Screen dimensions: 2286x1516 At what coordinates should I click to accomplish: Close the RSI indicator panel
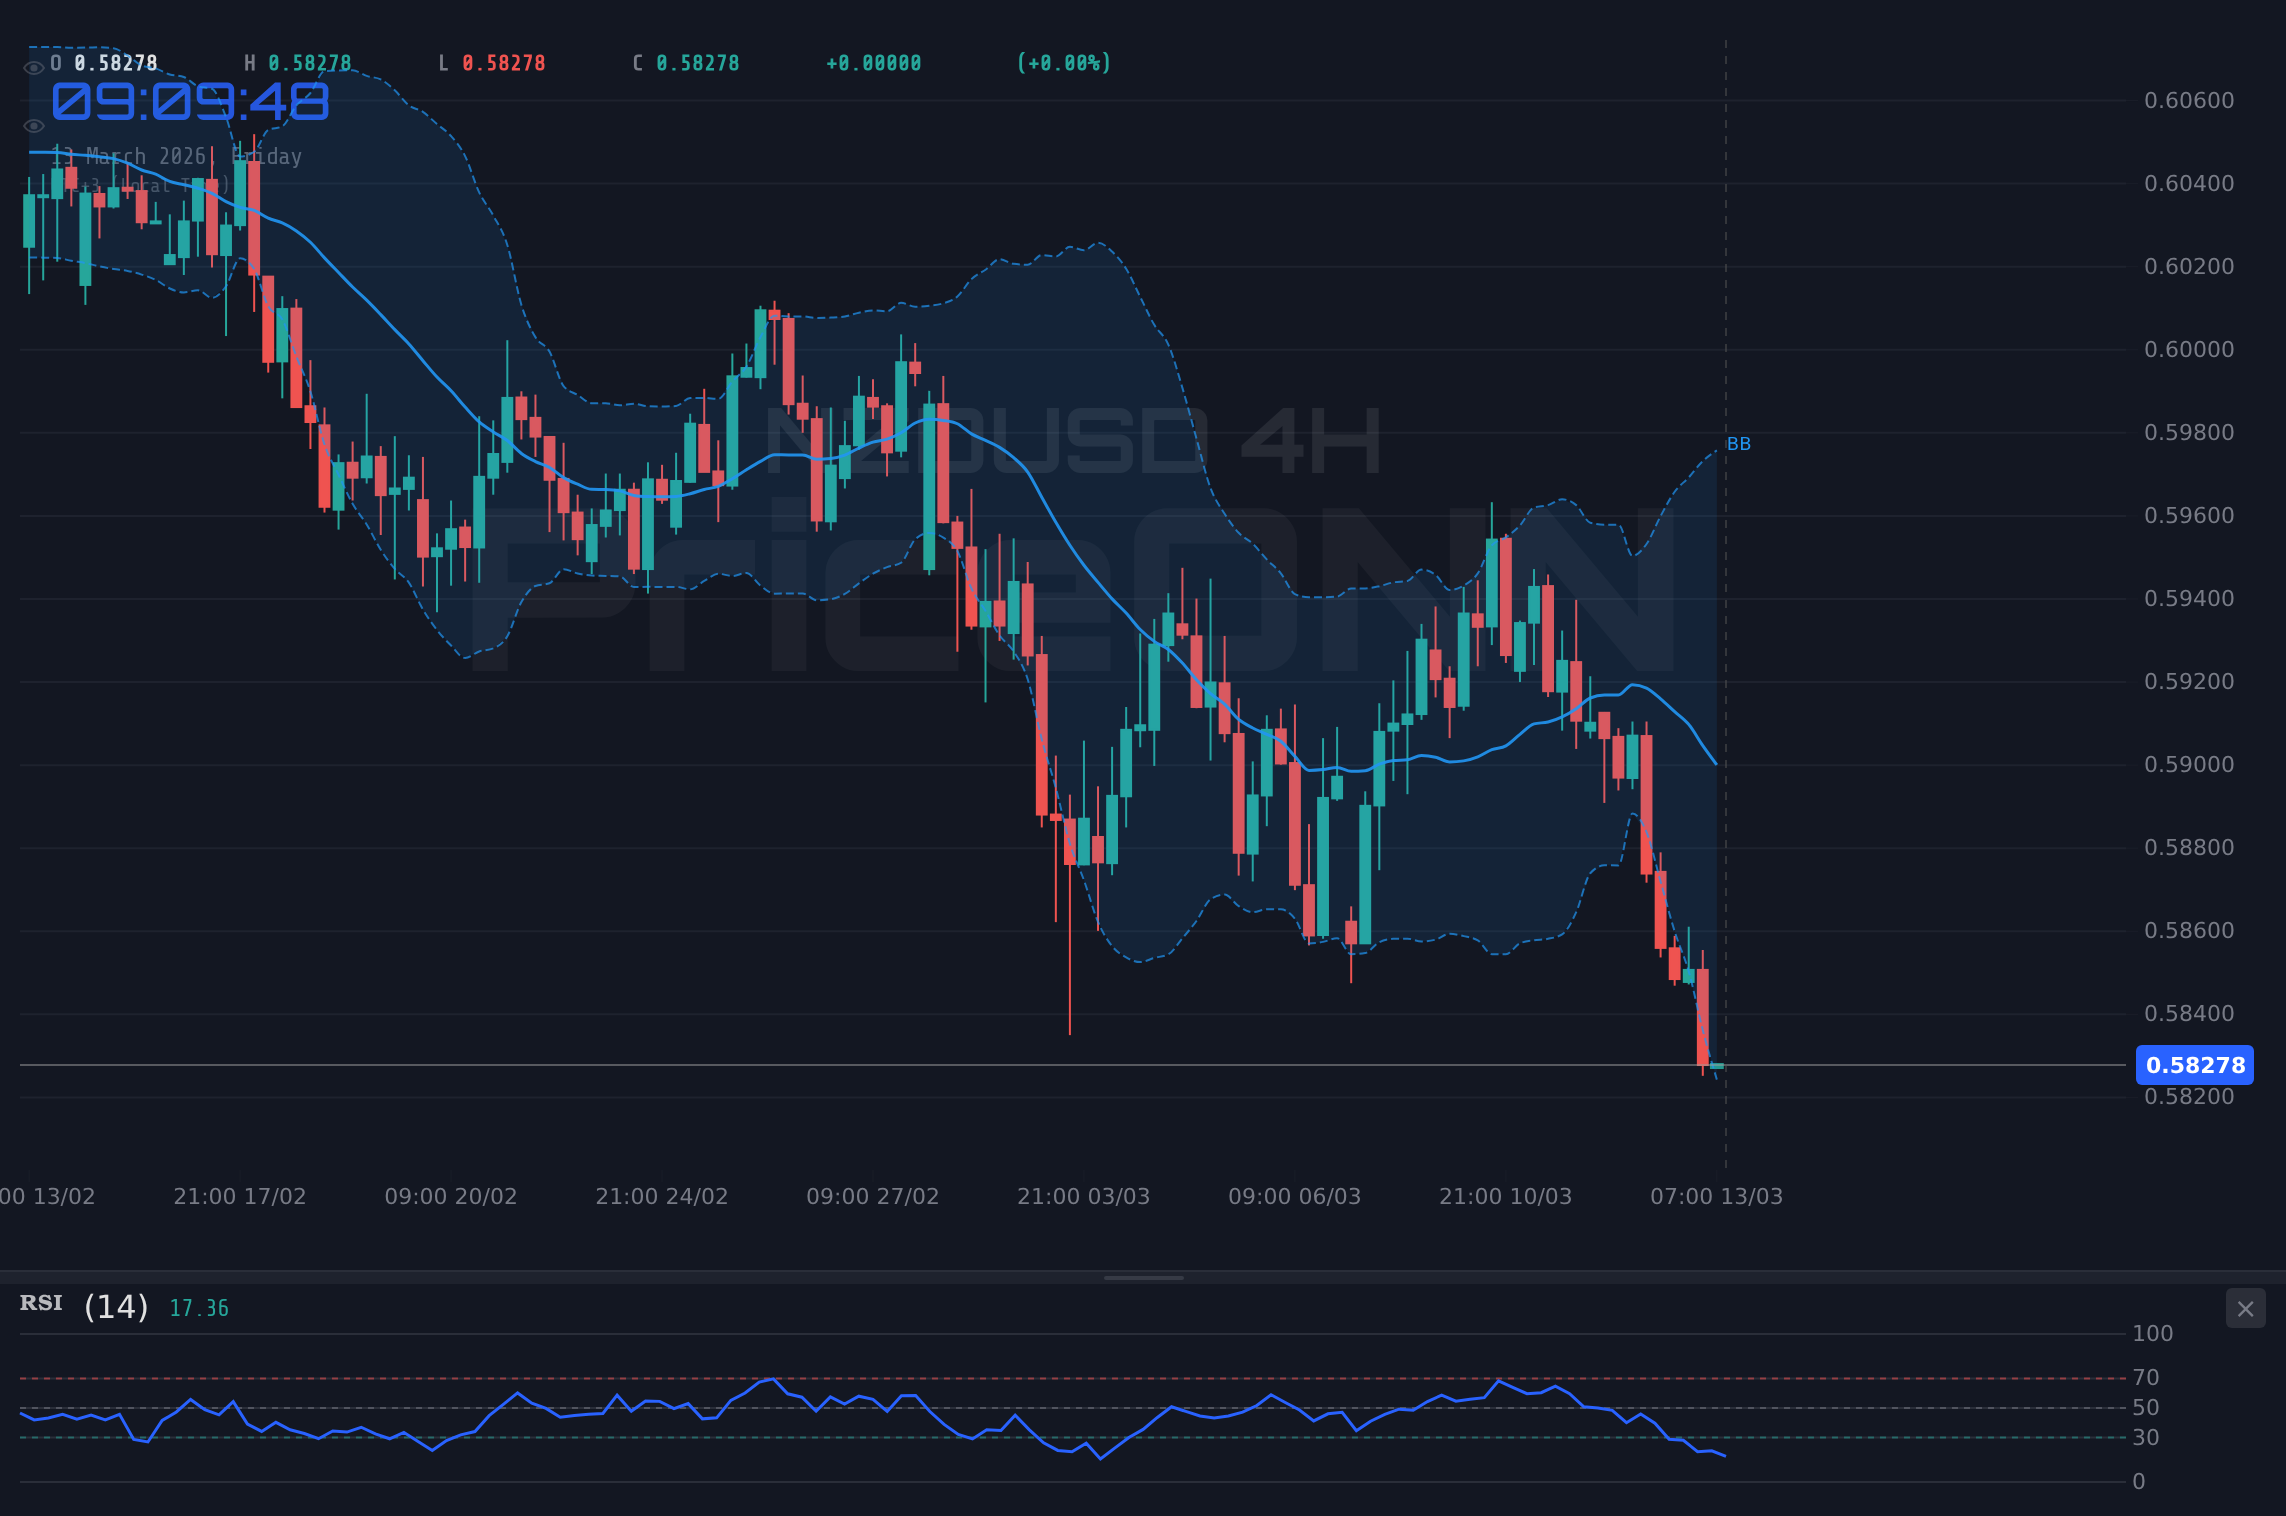click(x=2245, y=1308)
